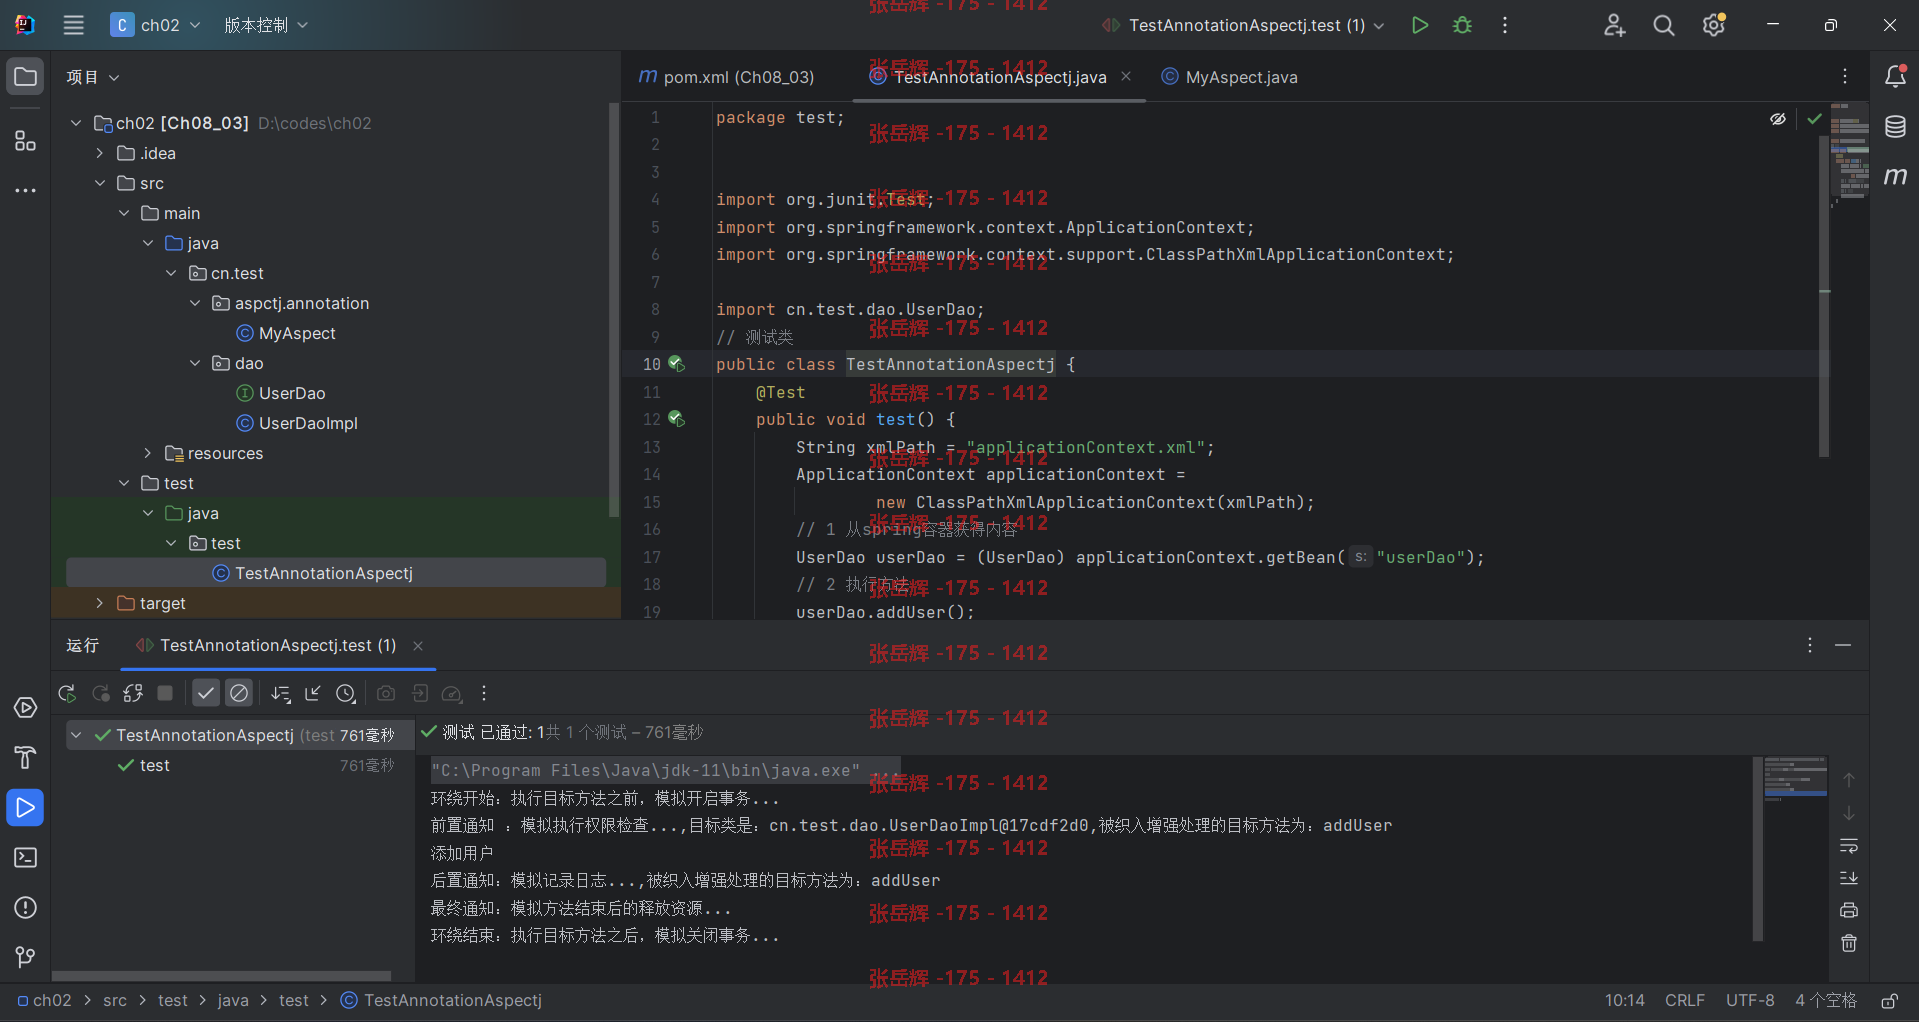Screen dimensions: 1919x1022
Task: Click UTF-8 encoding in status bar
Action: 1750,1001
